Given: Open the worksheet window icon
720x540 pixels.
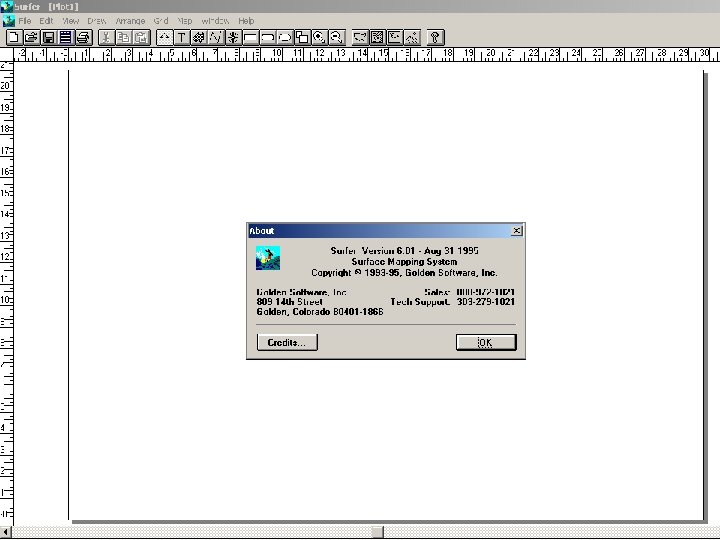Looking at the screenshot, I should pyautogui.click(x=66, y=37).
